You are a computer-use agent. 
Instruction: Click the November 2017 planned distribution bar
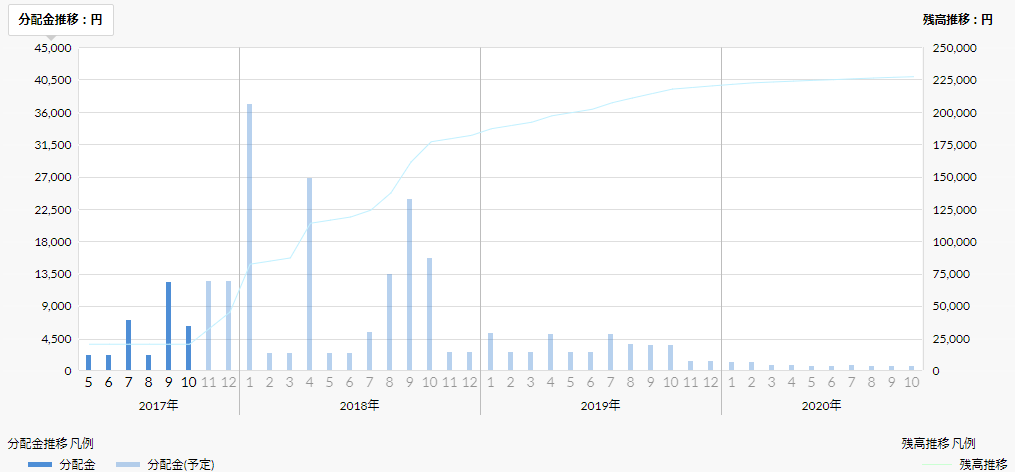(x=208, y=326)
